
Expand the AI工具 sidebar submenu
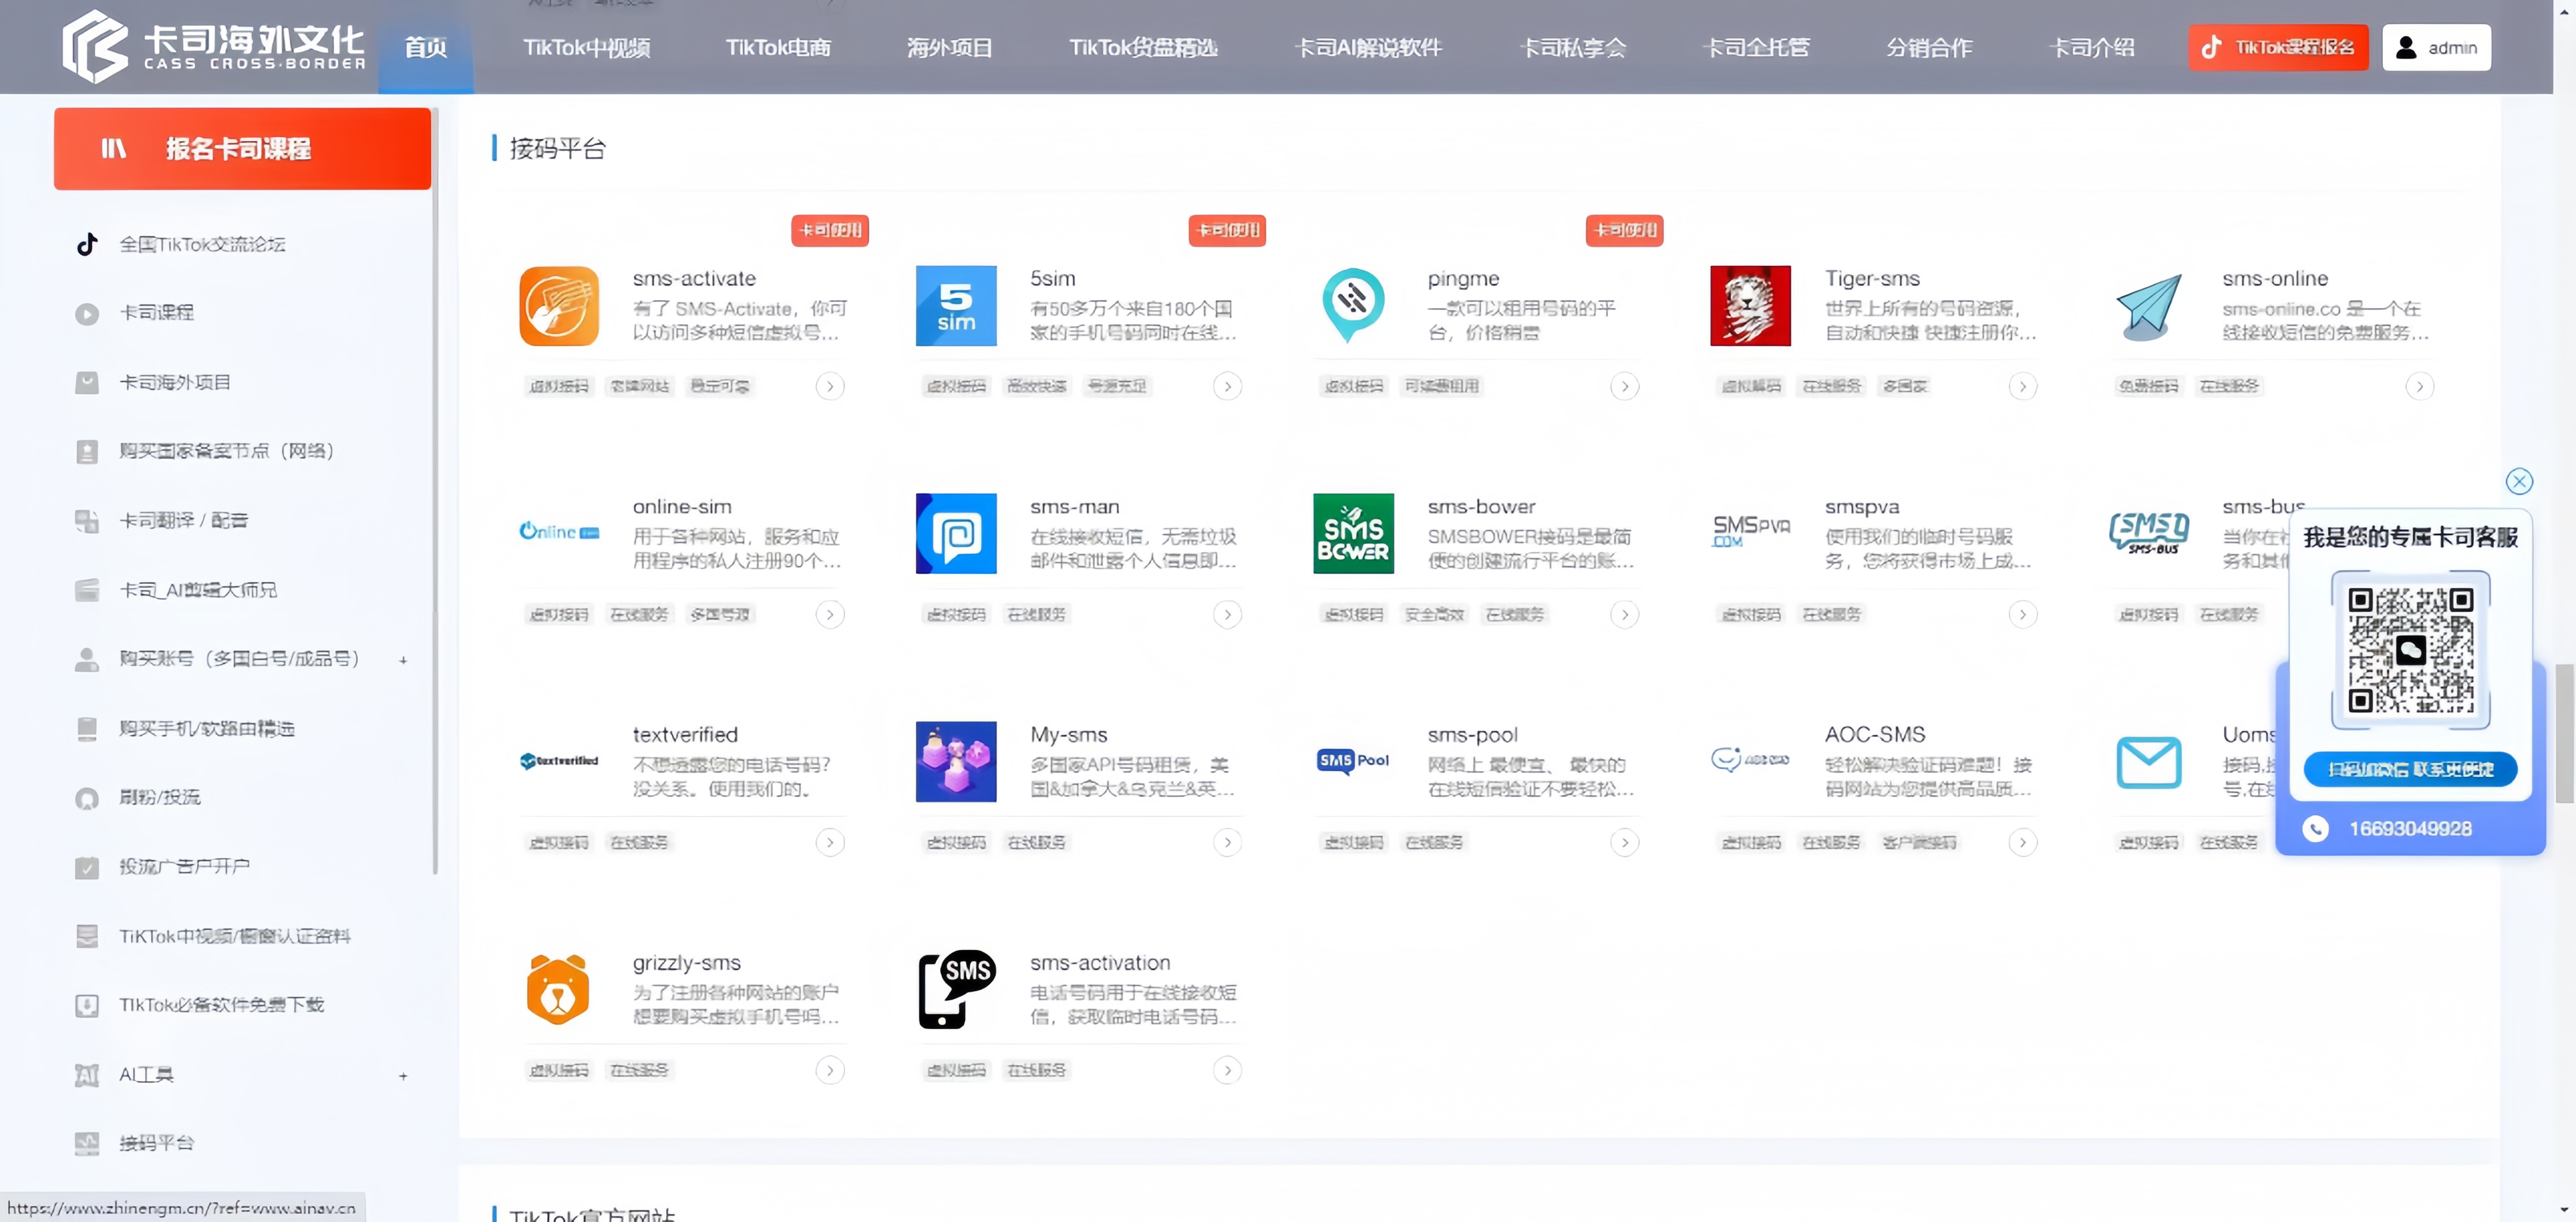tap(403, 1076)
